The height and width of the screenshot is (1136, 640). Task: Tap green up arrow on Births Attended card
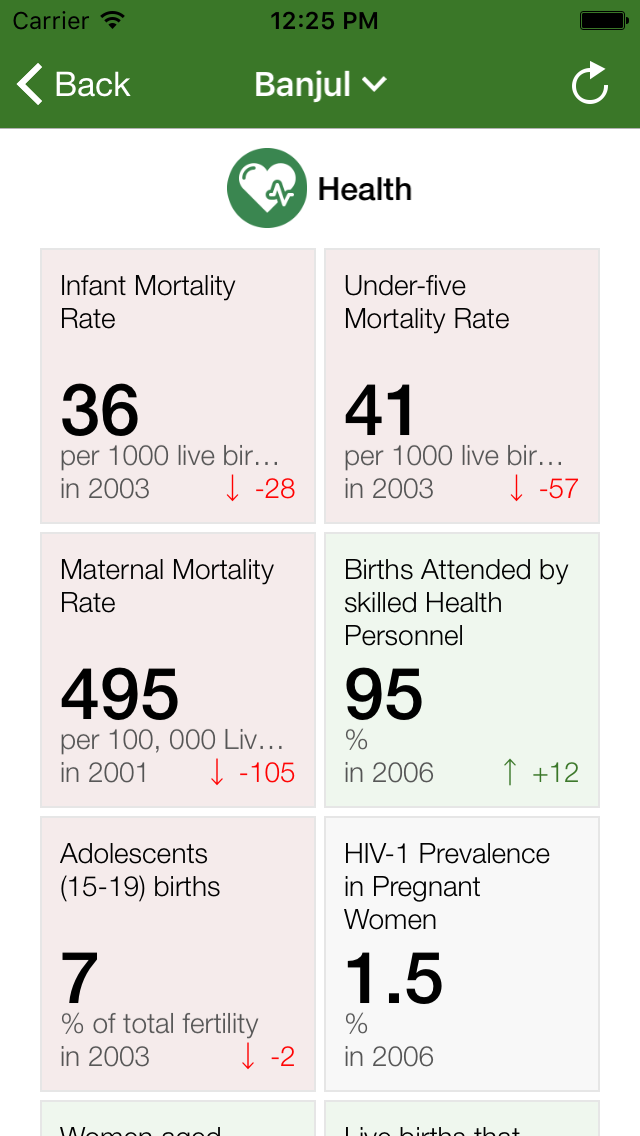click(x=510, y=773)
